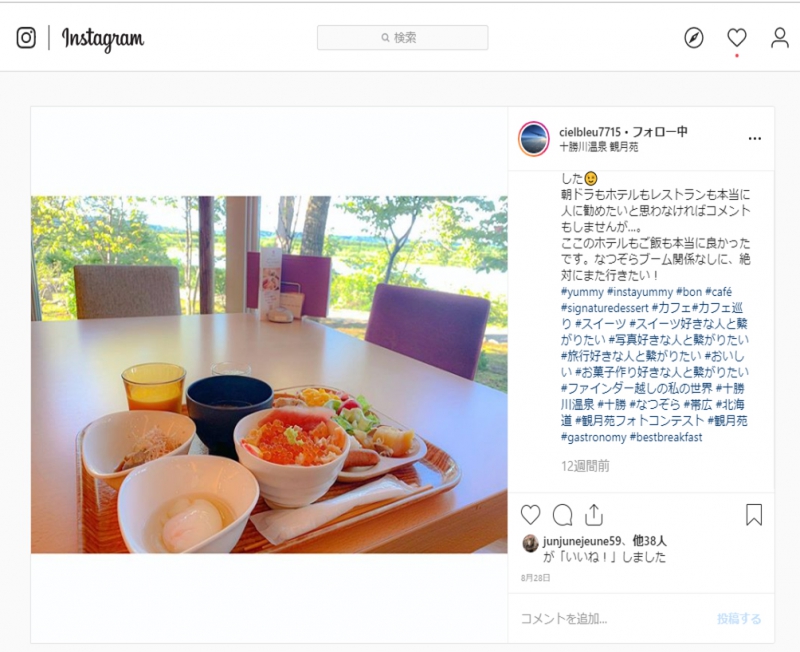Click the Instagram camera logo icon
Viewport: 800px width, 652px height.
(x=26, y=38)
